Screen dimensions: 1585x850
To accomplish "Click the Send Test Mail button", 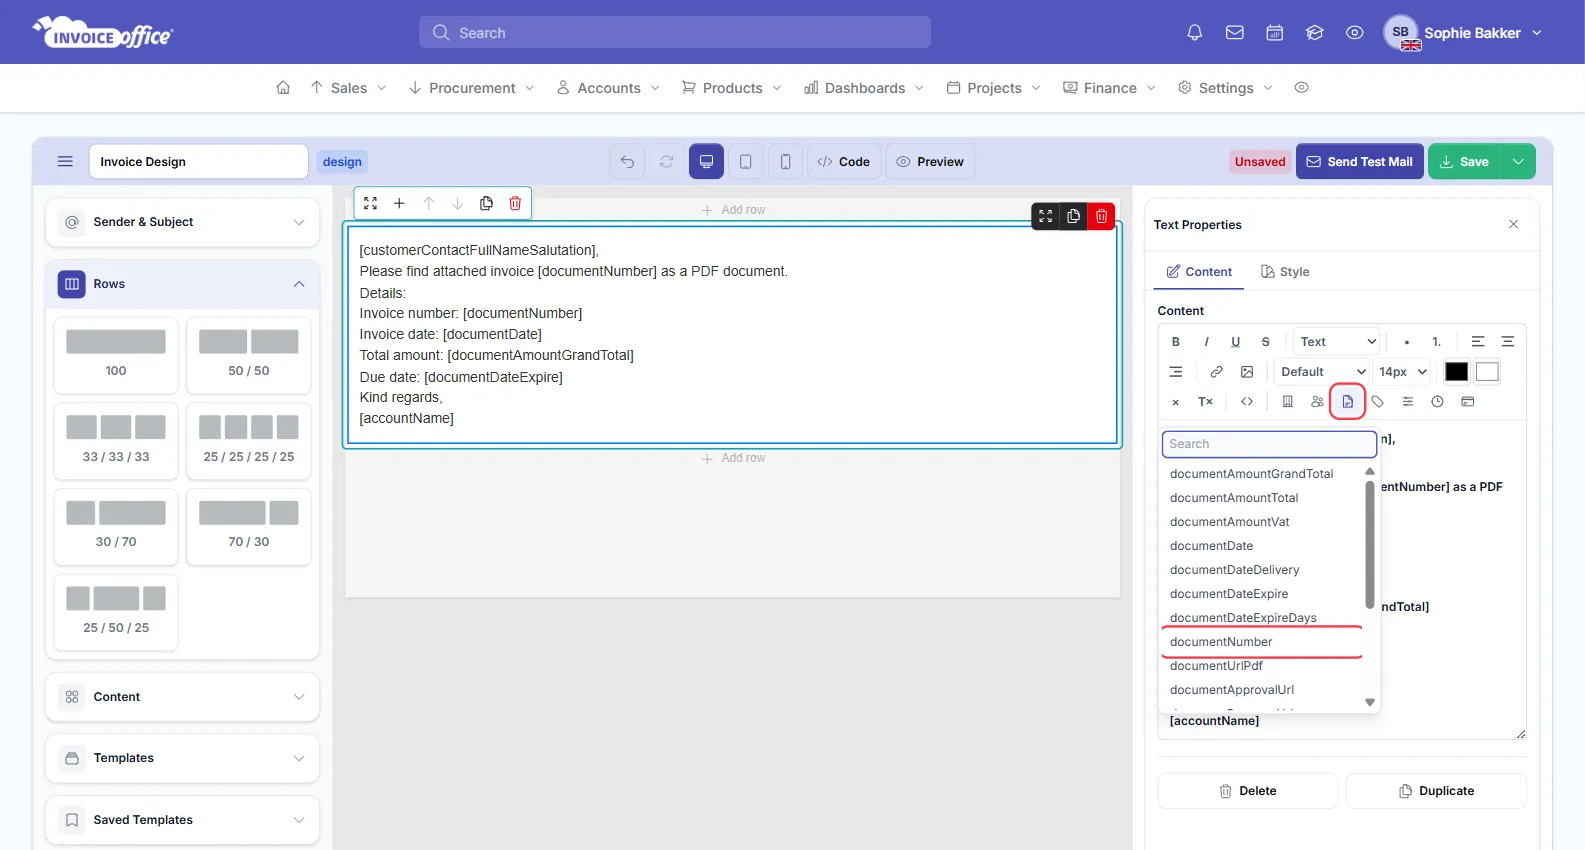I will click(1360, 162).
